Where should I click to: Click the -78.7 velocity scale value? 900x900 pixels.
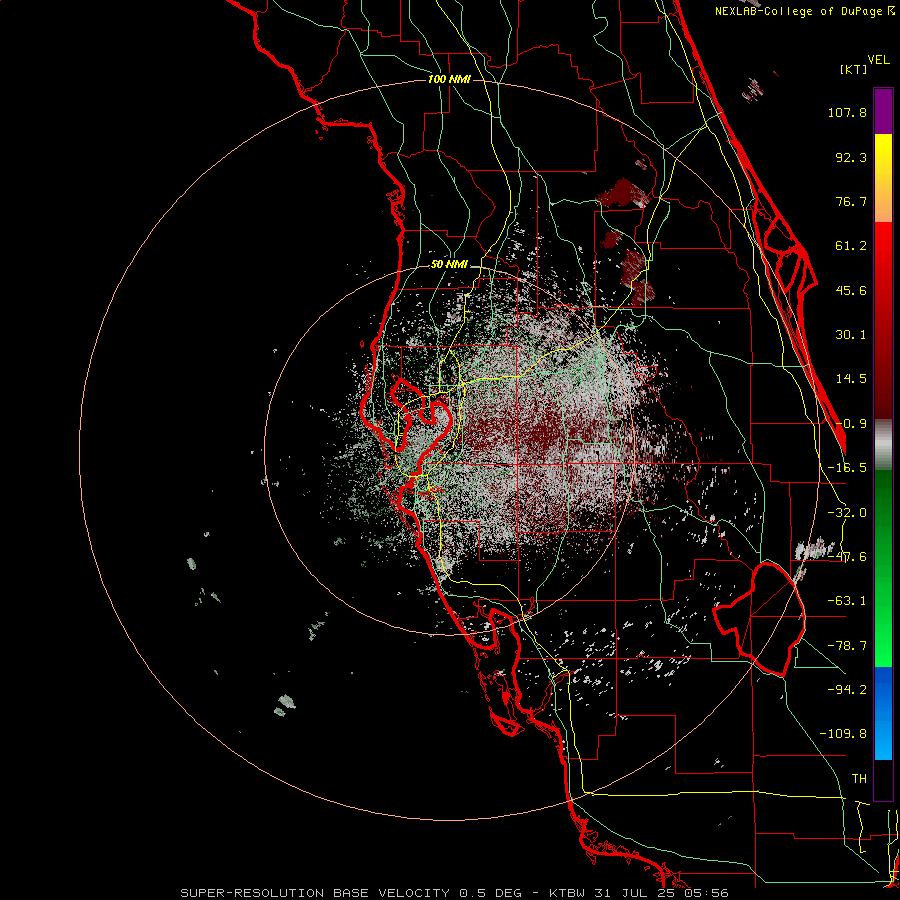point(847,646)
